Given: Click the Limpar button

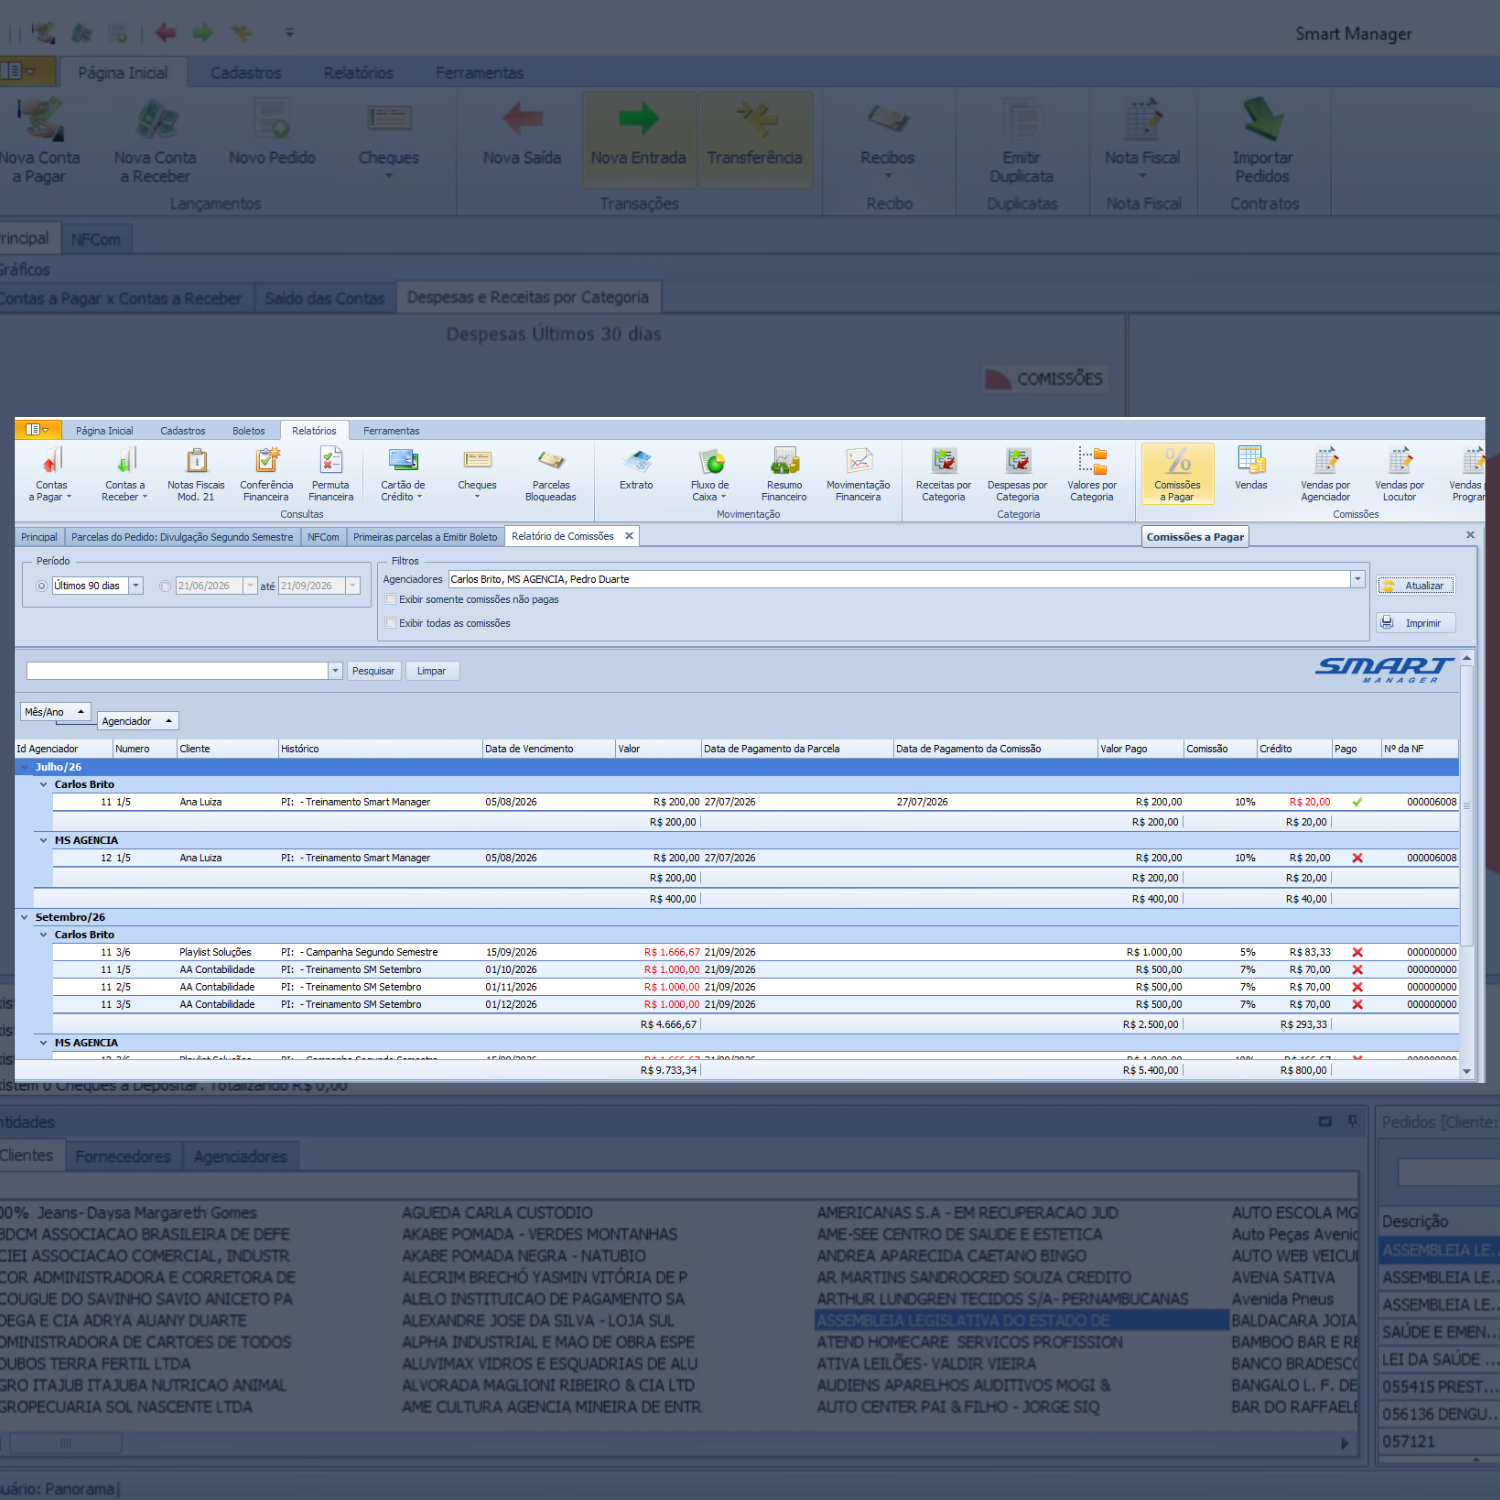Looking at the screenshot, I should (x=432, y=671).
